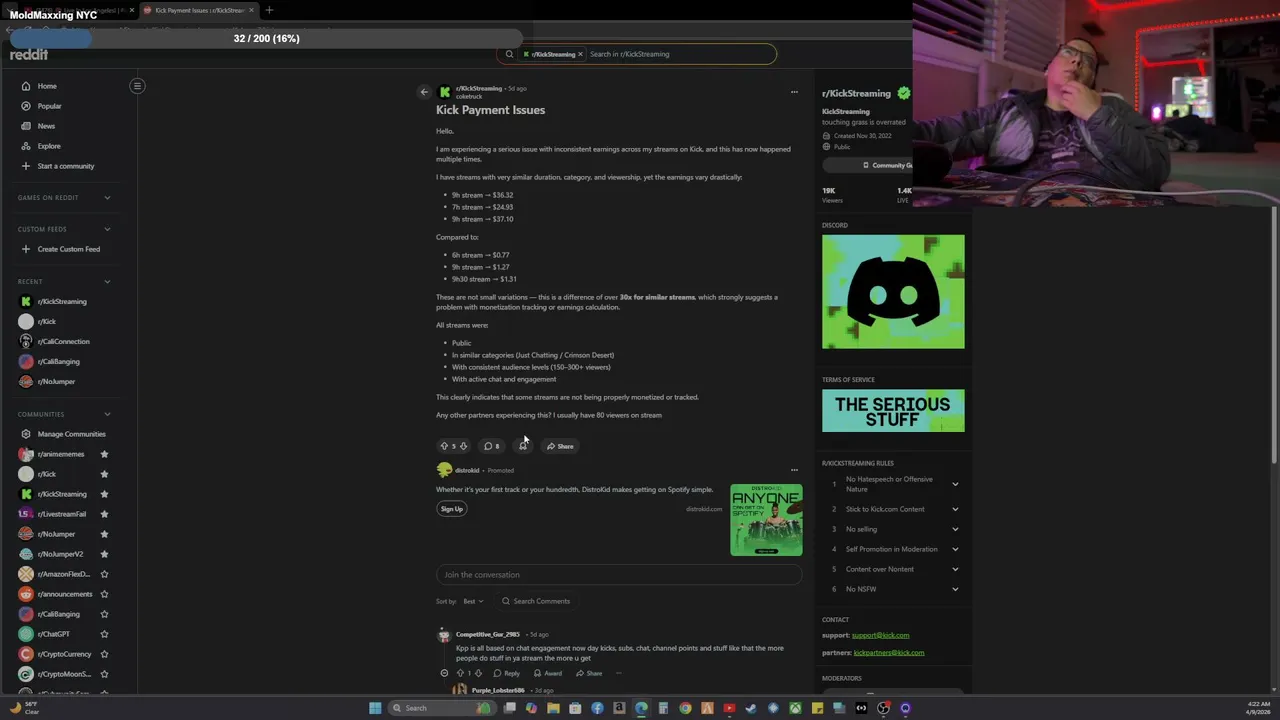Image resolution: width=1280 pixels, height=720 pixels.
Task: Favorite r/announcements with star
Action: (x=104, y=594)
